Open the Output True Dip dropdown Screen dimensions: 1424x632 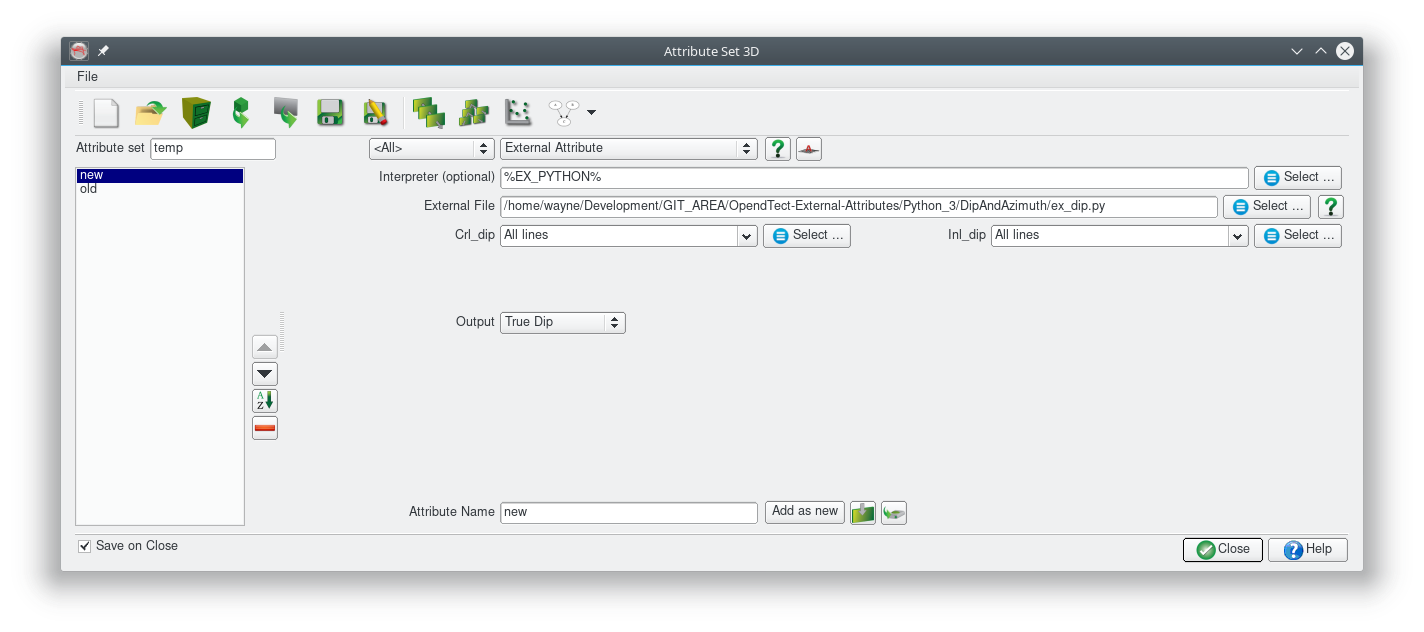(x=563, y=323)
